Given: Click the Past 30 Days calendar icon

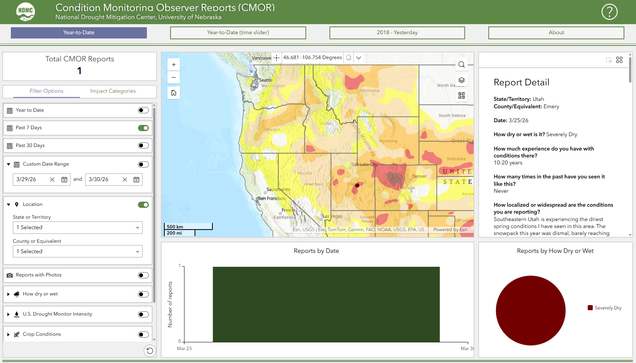Looking at the screenshot, I should click(x=10, y=146).
